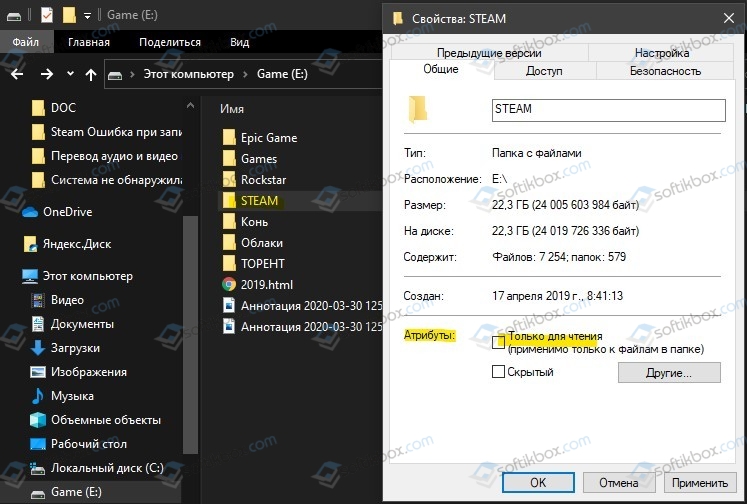Open recent locations dropdown arrow
This screenshot has width=747, height=504.
(71, 74)
